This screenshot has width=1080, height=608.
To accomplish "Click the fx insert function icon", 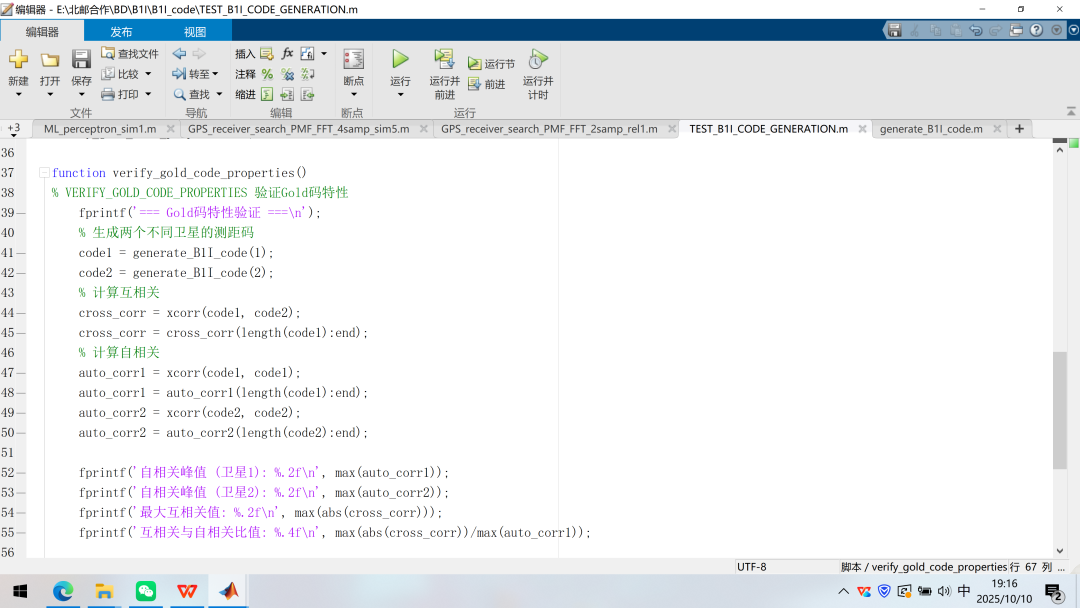I will pos(287,53).
